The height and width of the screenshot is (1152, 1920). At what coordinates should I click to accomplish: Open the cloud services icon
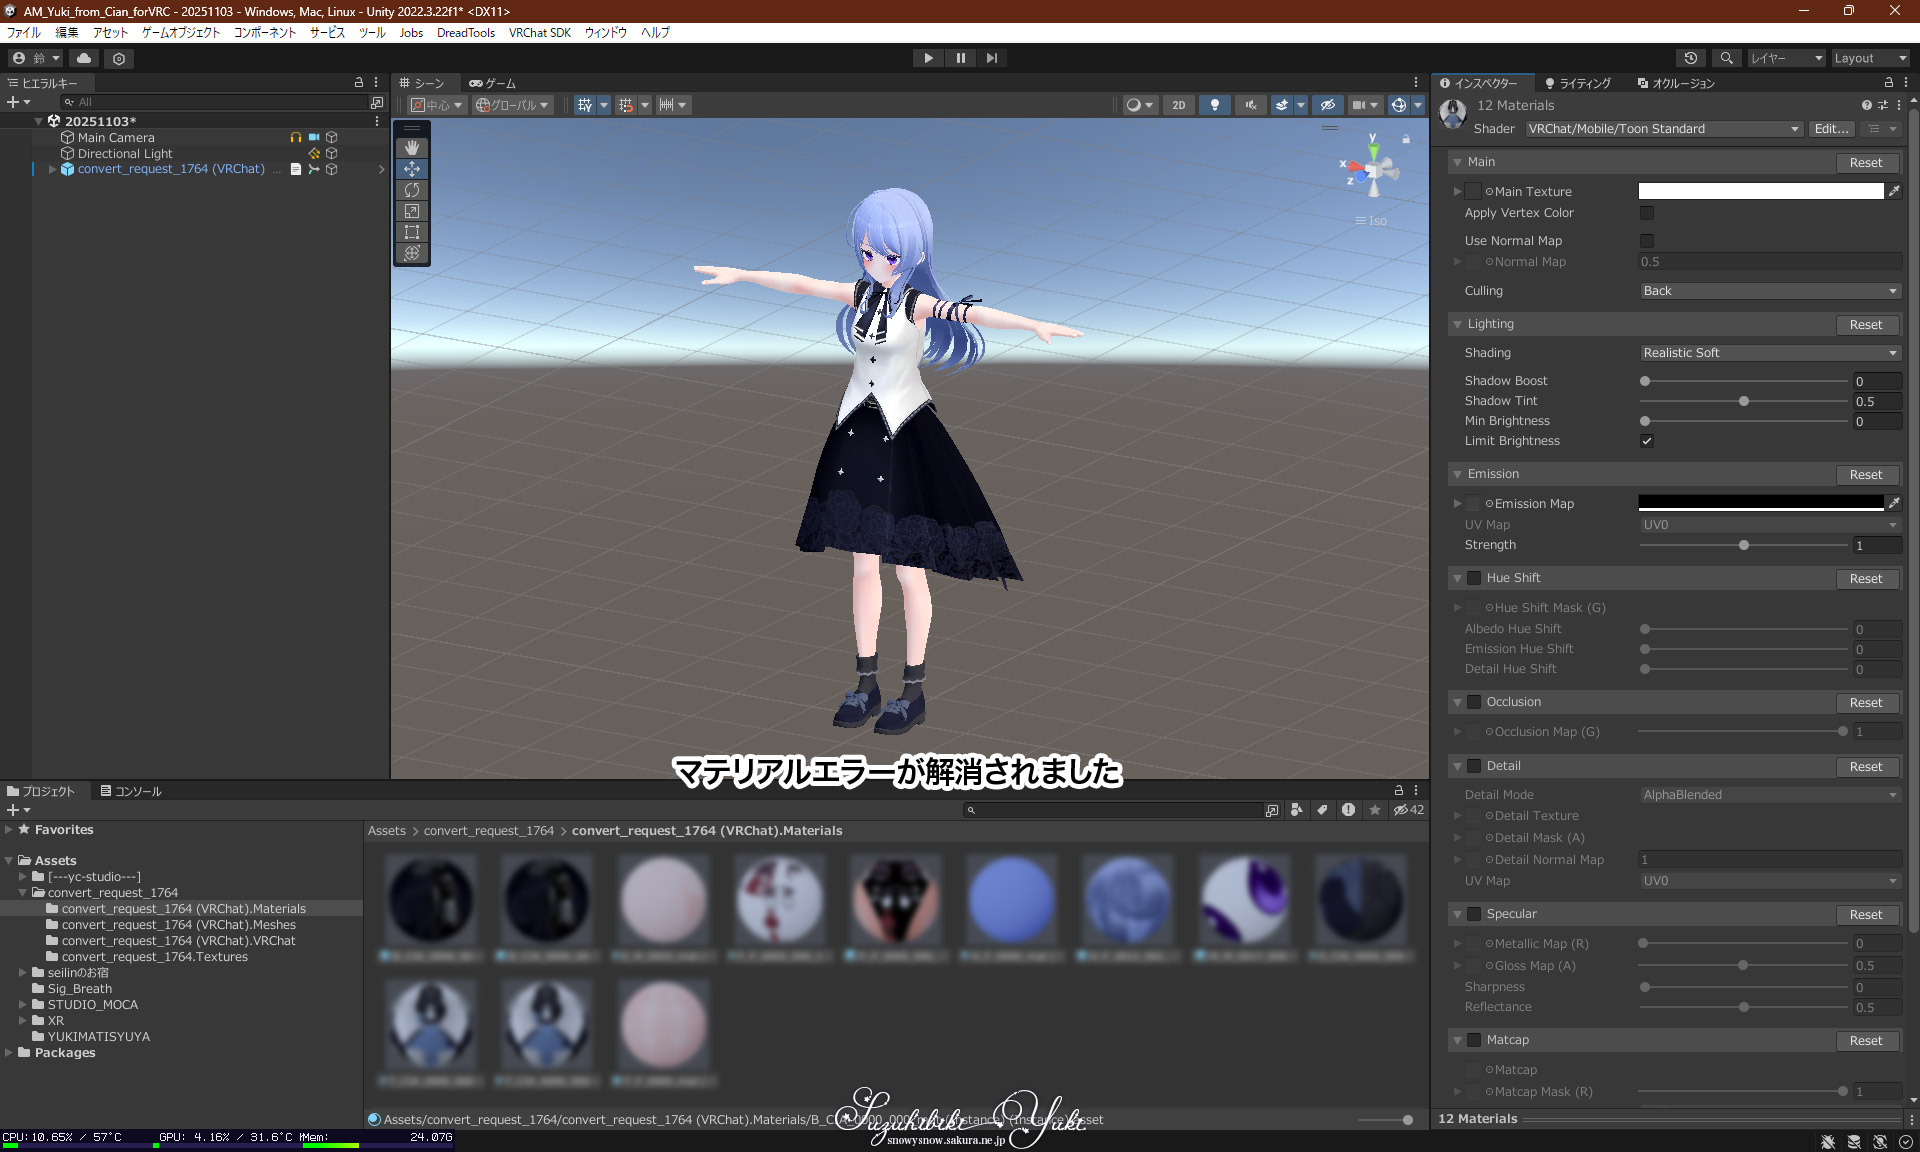tap(84, 58)
